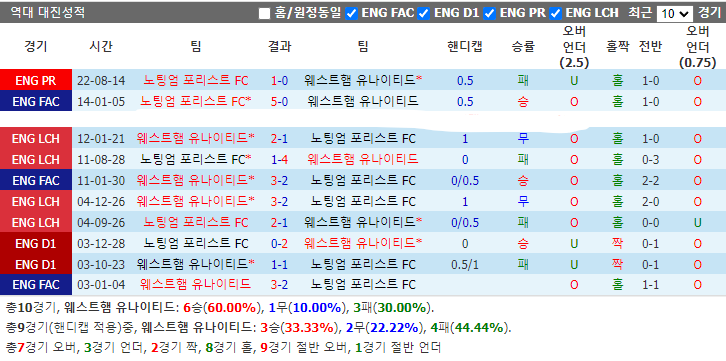Click the ENG FAC league tag for 14-01-05
Image resolution: width=726 pixels, height=361 pixels.
click(36, 101)
